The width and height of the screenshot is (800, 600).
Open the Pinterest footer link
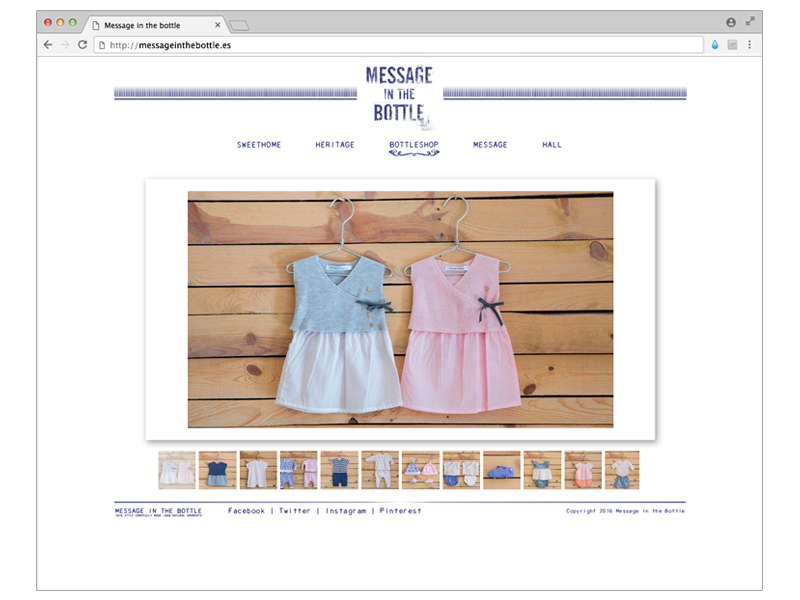point(400,511)
